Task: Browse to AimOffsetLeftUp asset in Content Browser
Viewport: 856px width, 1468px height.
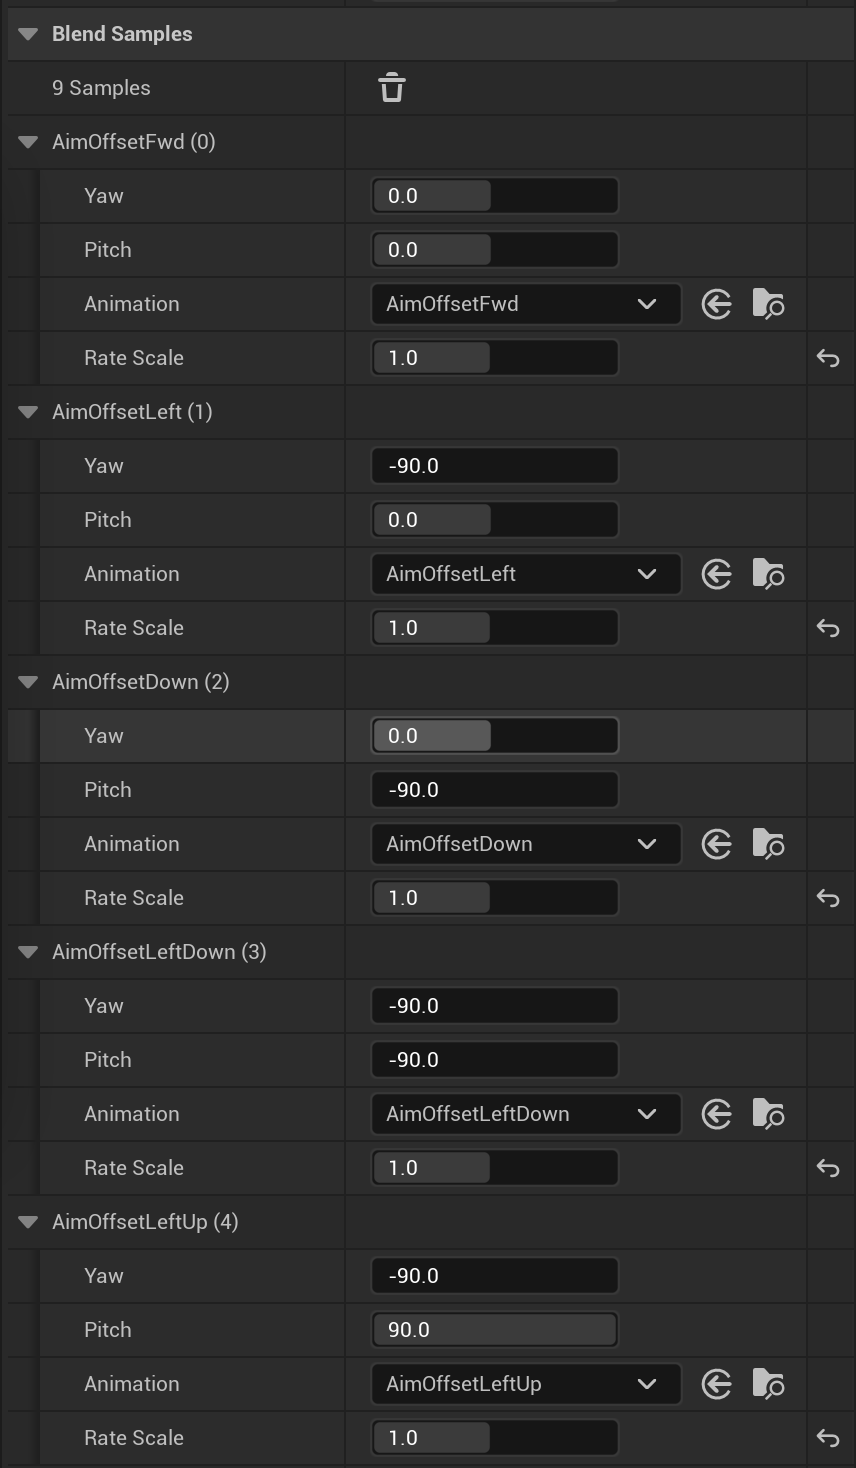Action: [x=768, y=1384]
